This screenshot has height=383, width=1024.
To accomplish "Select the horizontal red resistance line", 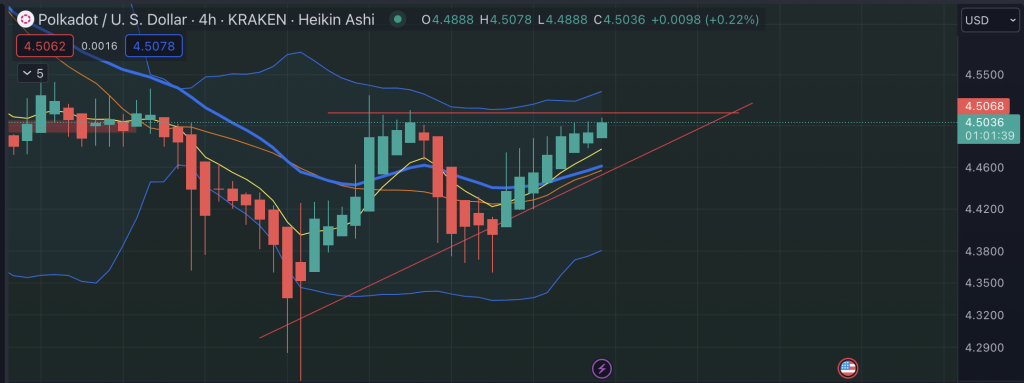I will [532, 113].
